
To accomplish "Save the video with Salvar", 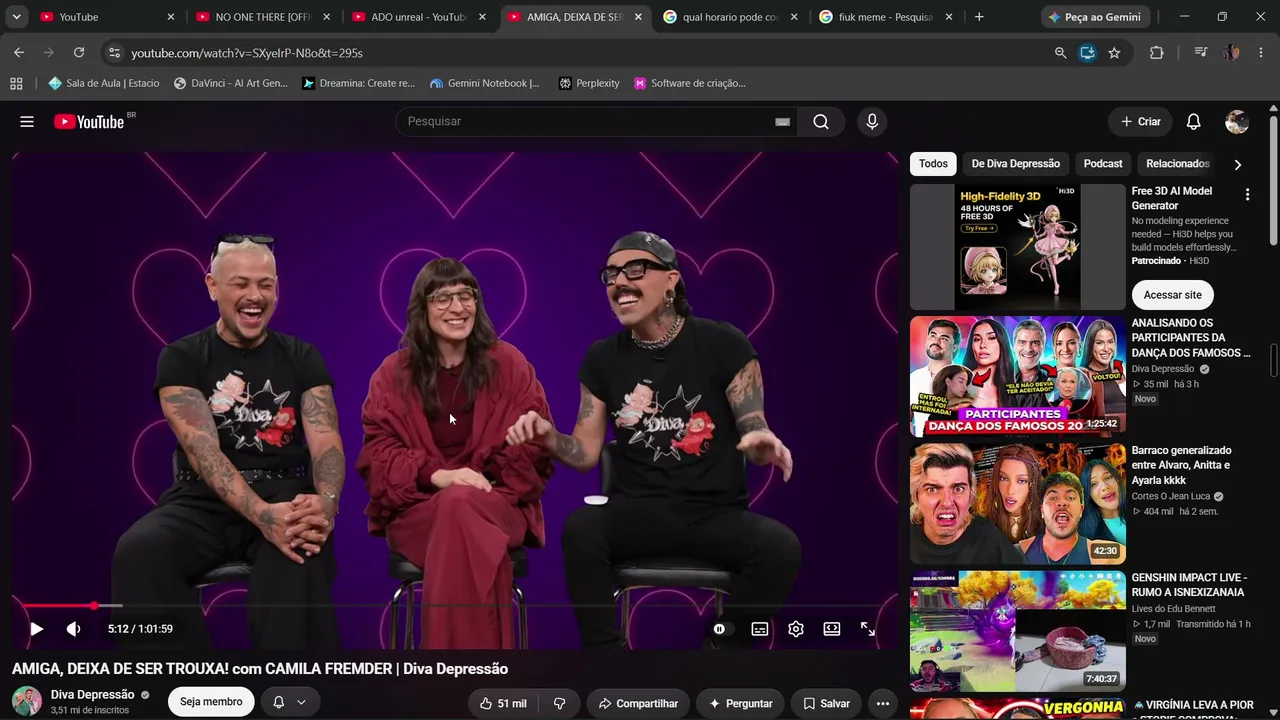I will pyautogui.click(x=827, y=704).
